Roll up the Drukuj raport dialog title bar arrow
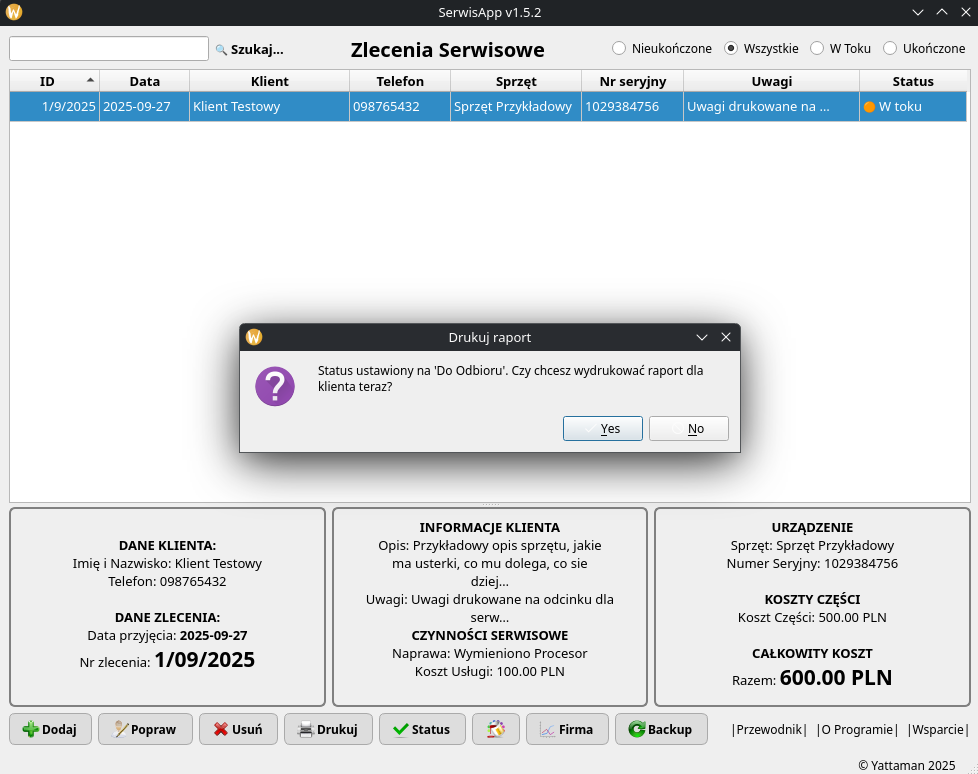Screen dimensions: 978x774 tap(702, 337)
